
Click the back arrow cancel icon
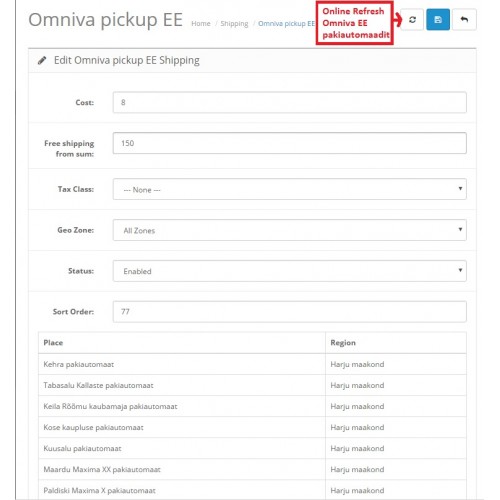coord(464,20)
